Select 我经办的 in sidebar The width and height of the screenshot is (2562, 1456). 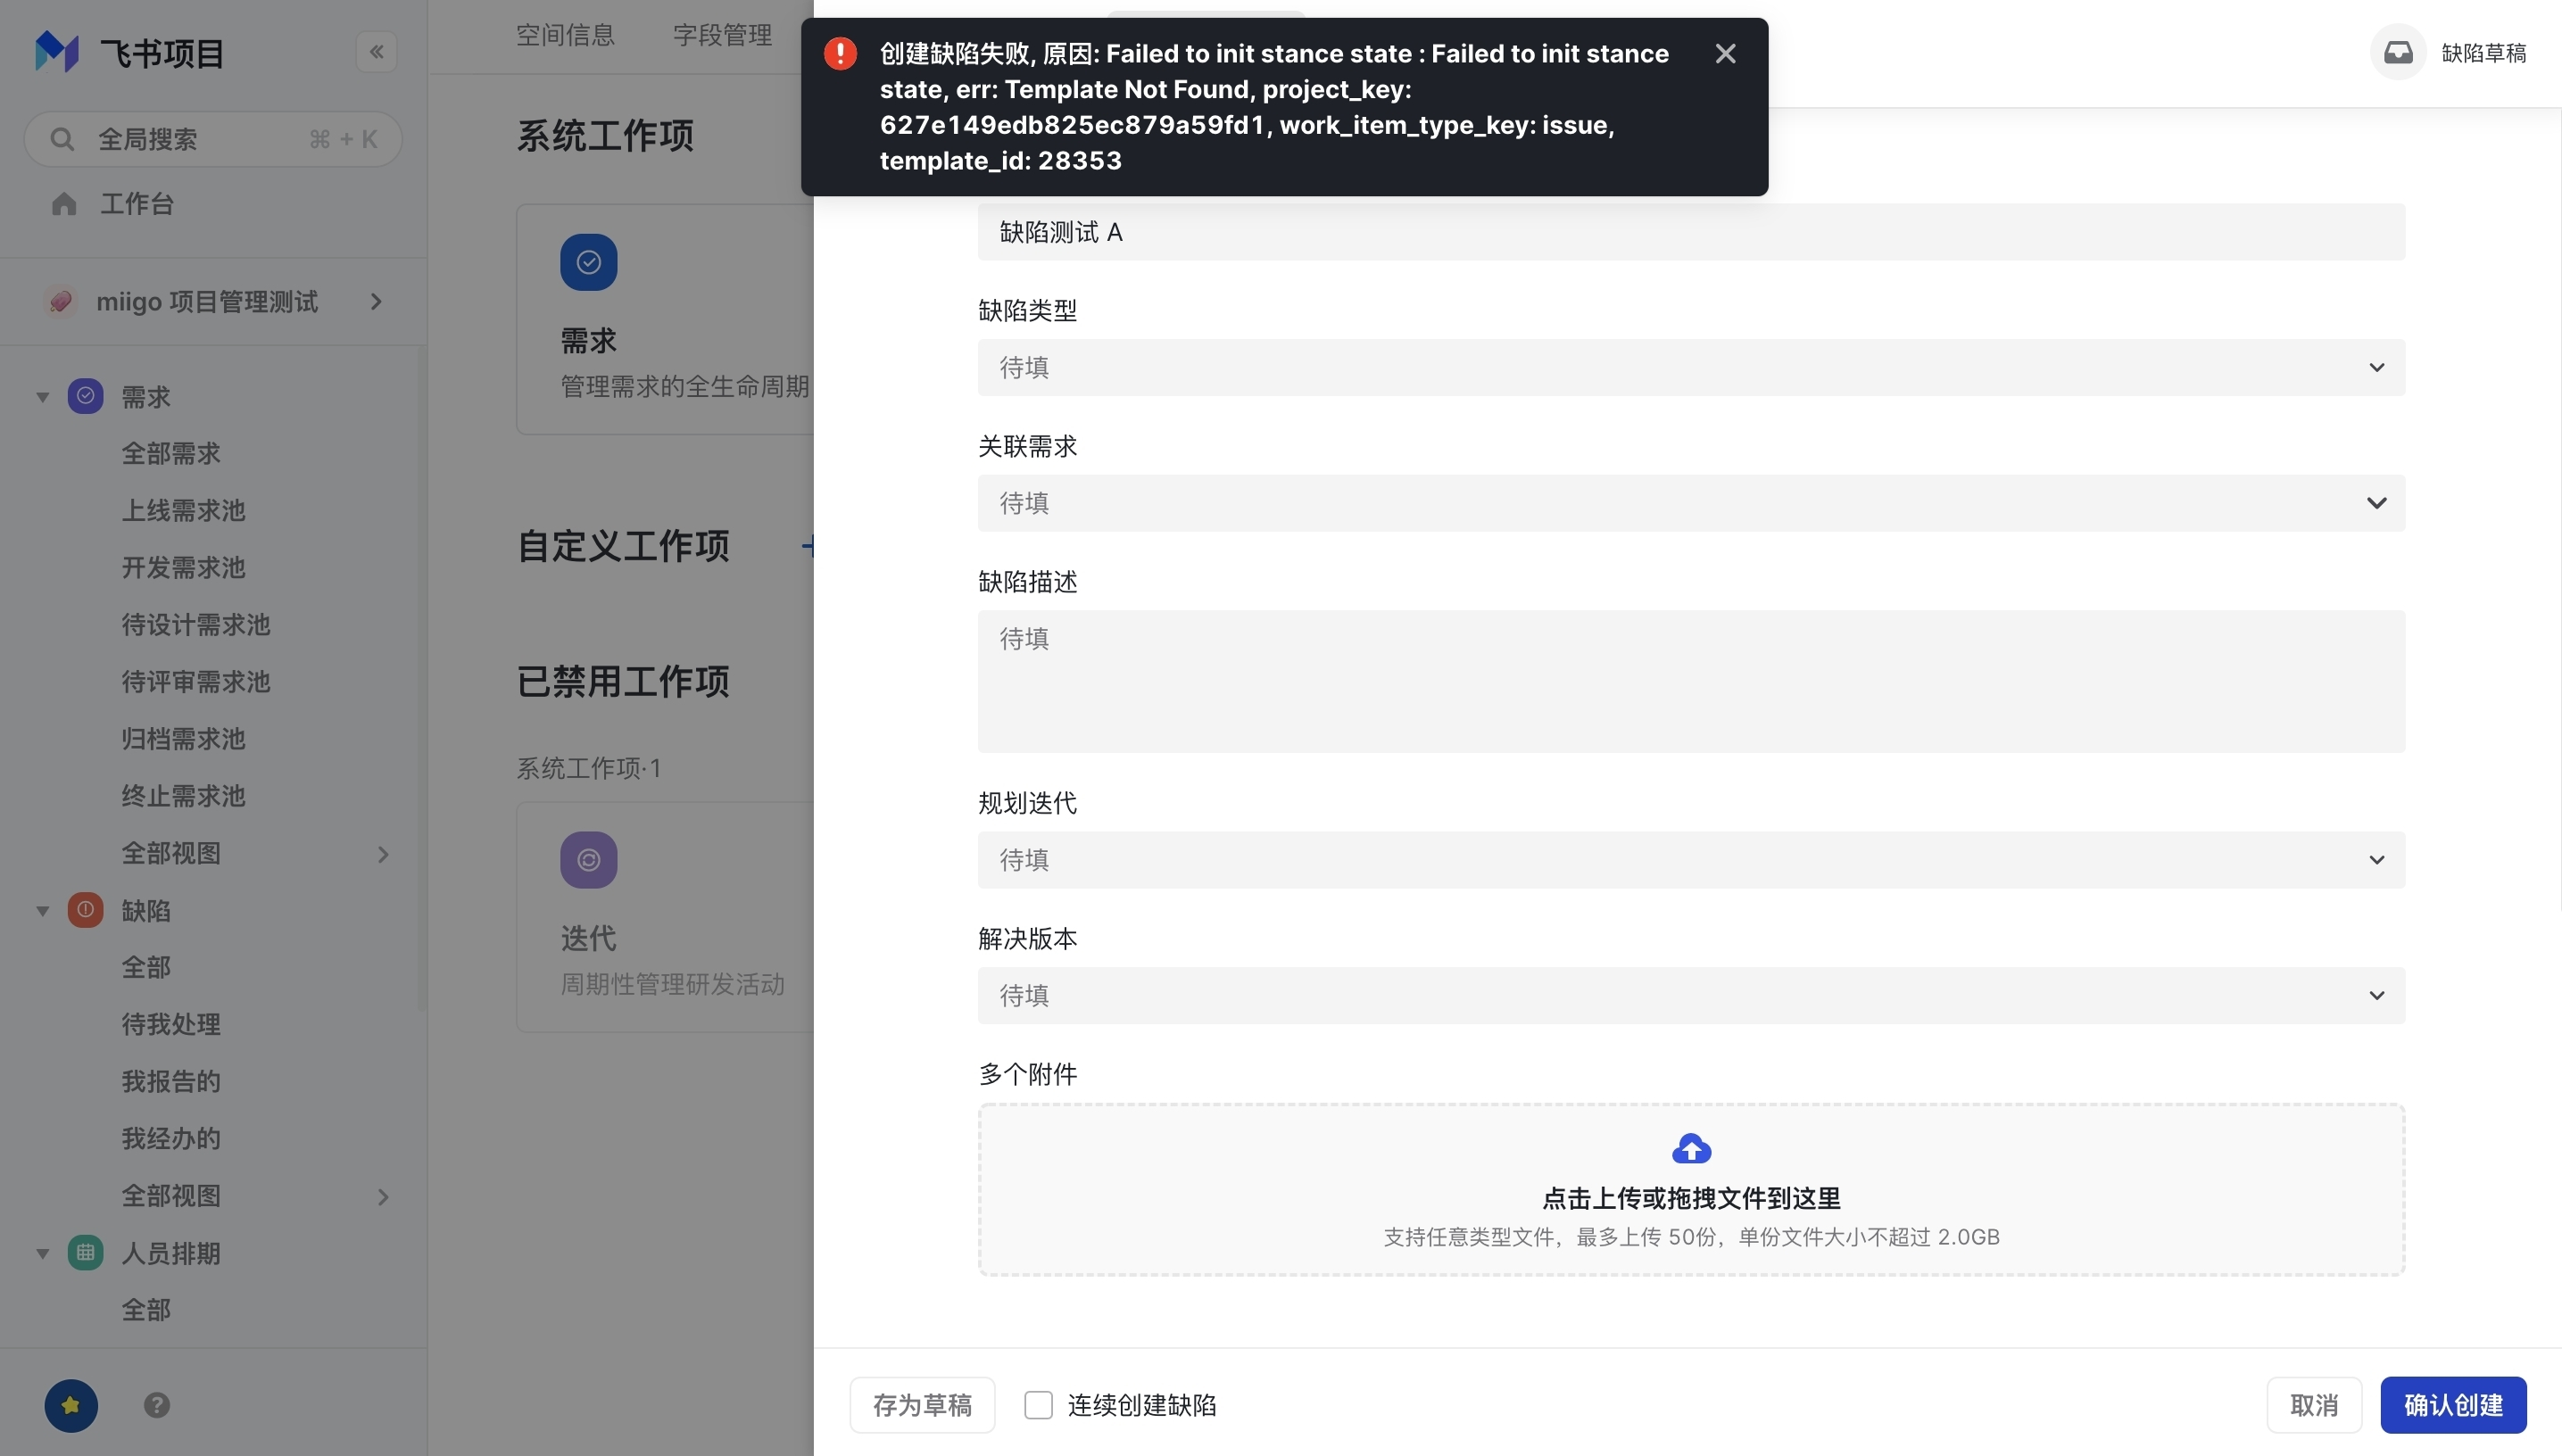171,1139
